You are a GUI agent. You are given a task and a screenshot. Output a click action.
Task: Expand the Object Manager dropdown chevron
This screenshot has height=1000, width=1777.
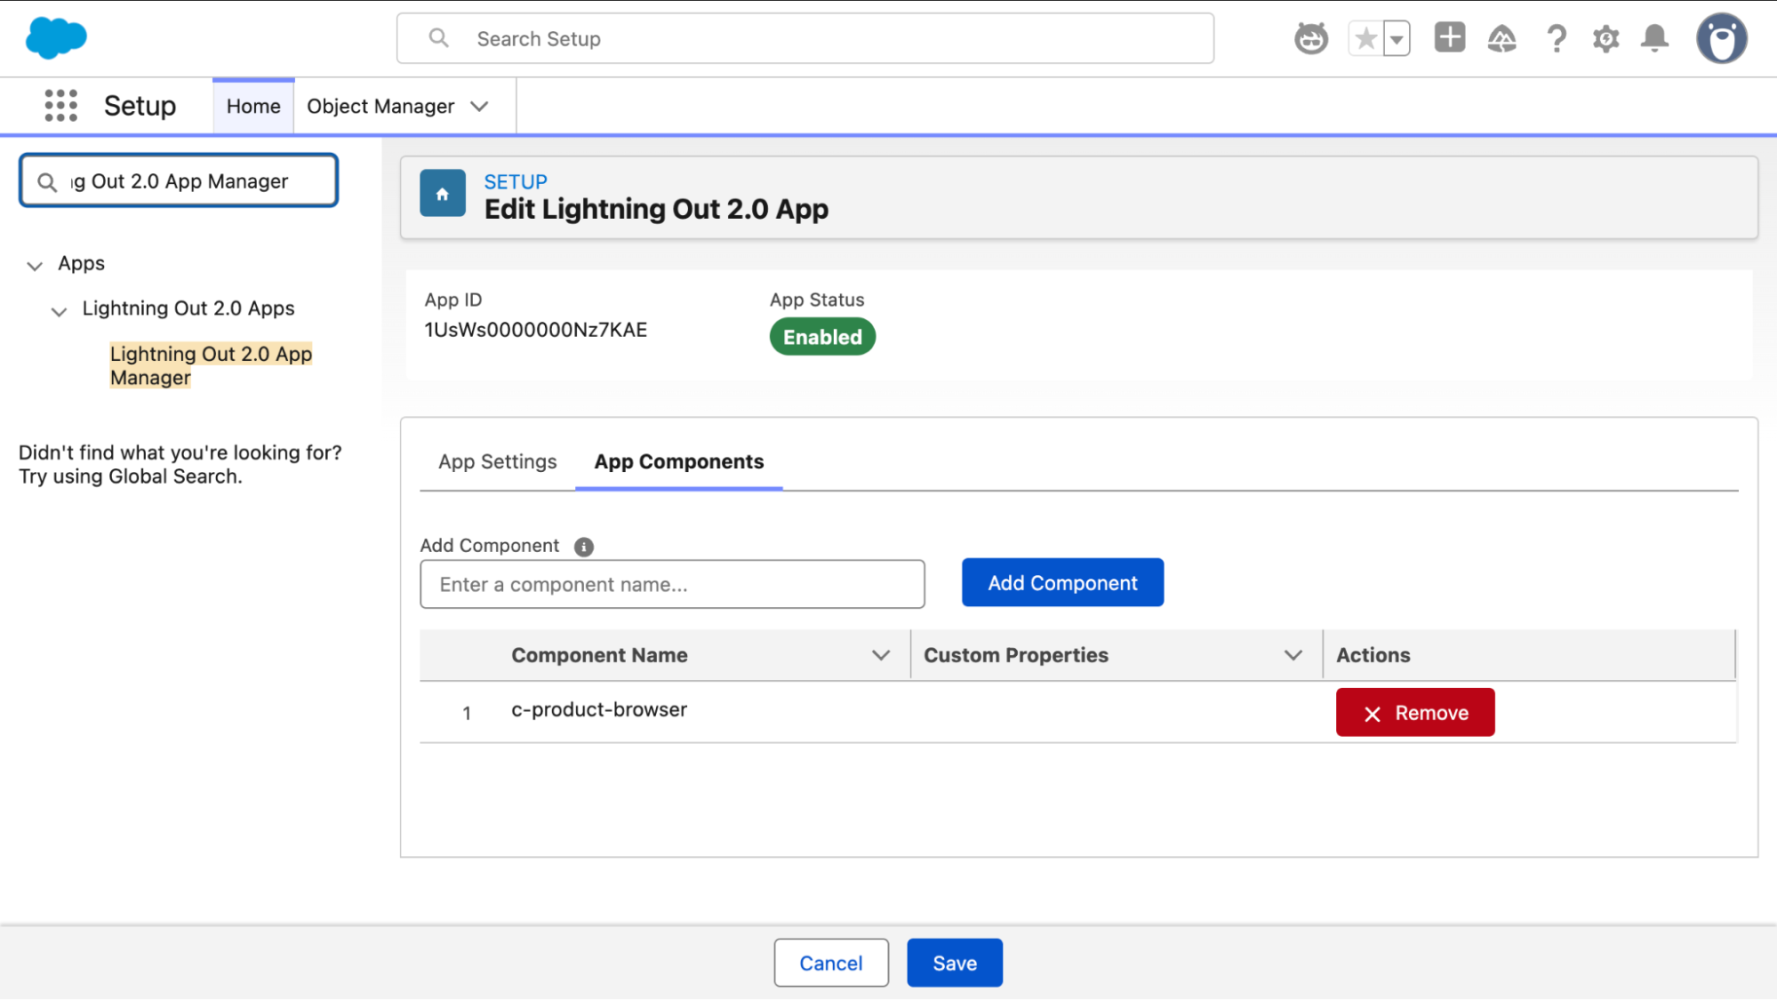click(x=480, y=106)
